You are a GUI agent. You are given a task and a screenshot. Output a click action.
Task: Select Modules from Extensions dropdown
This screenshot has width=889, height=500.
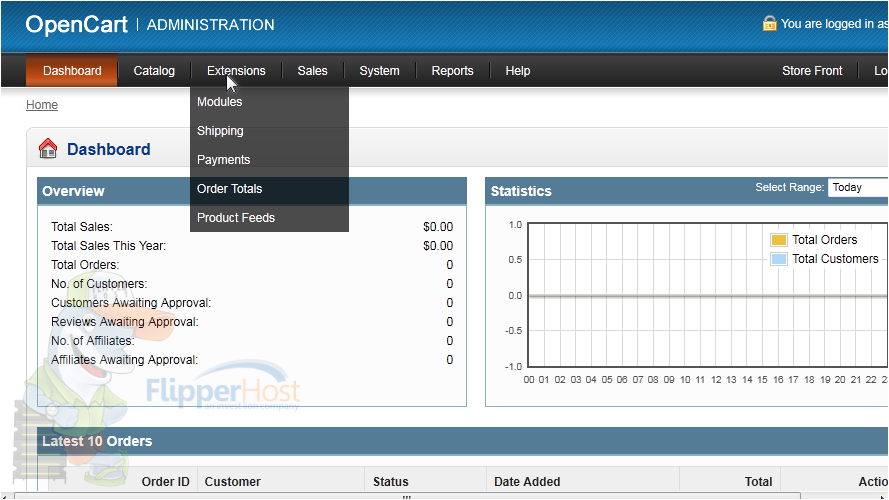pyautogui.click(x=269, y=102)
